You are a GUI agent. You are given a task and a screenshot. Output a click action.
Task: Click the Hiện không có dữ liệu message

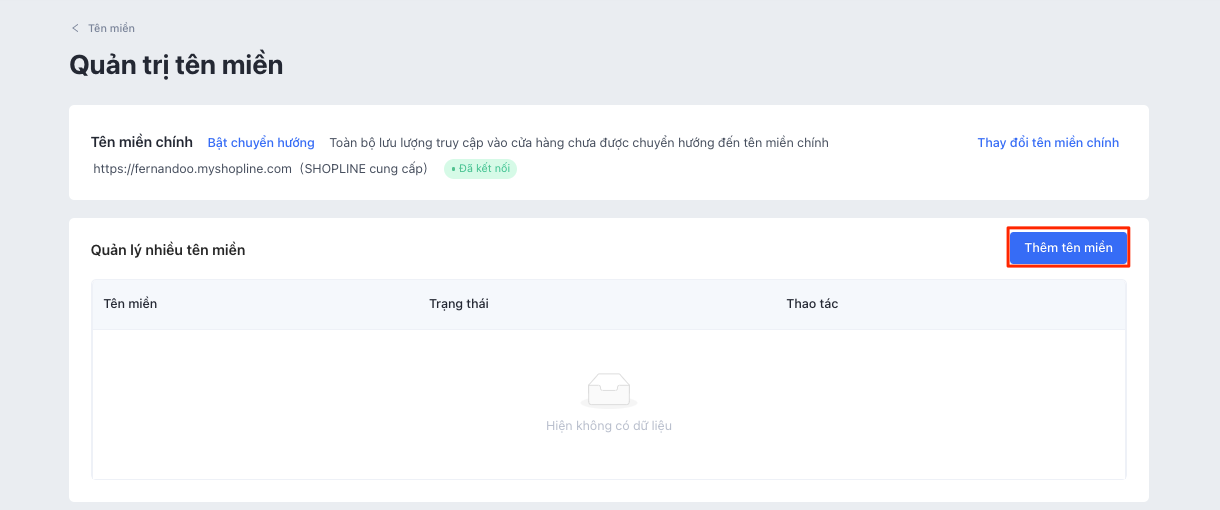point(608,426)
